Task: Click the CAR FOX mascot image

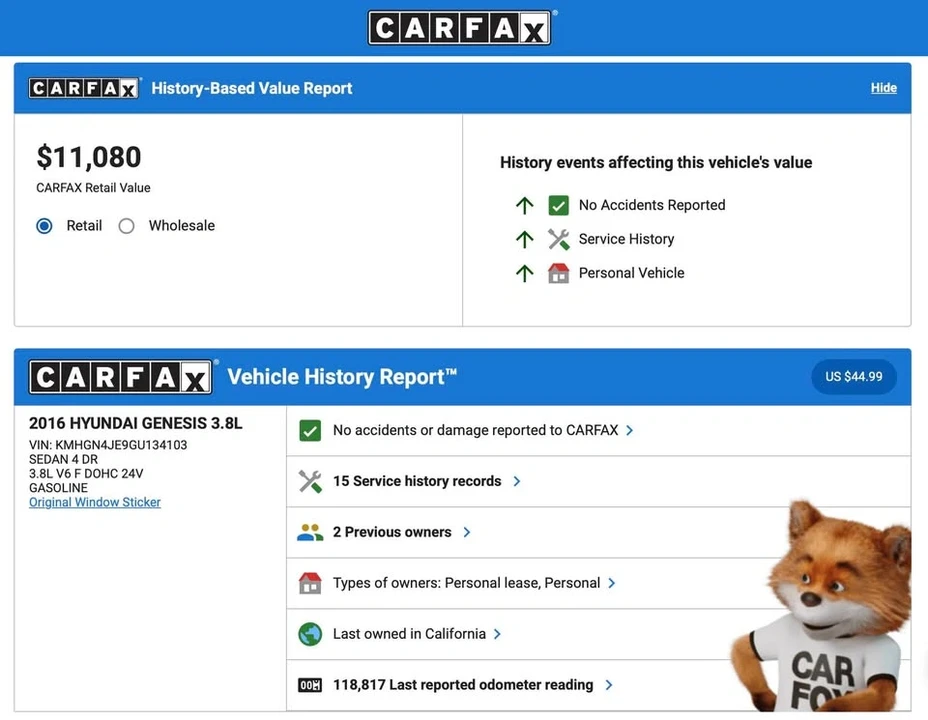Action: point(823,606)
